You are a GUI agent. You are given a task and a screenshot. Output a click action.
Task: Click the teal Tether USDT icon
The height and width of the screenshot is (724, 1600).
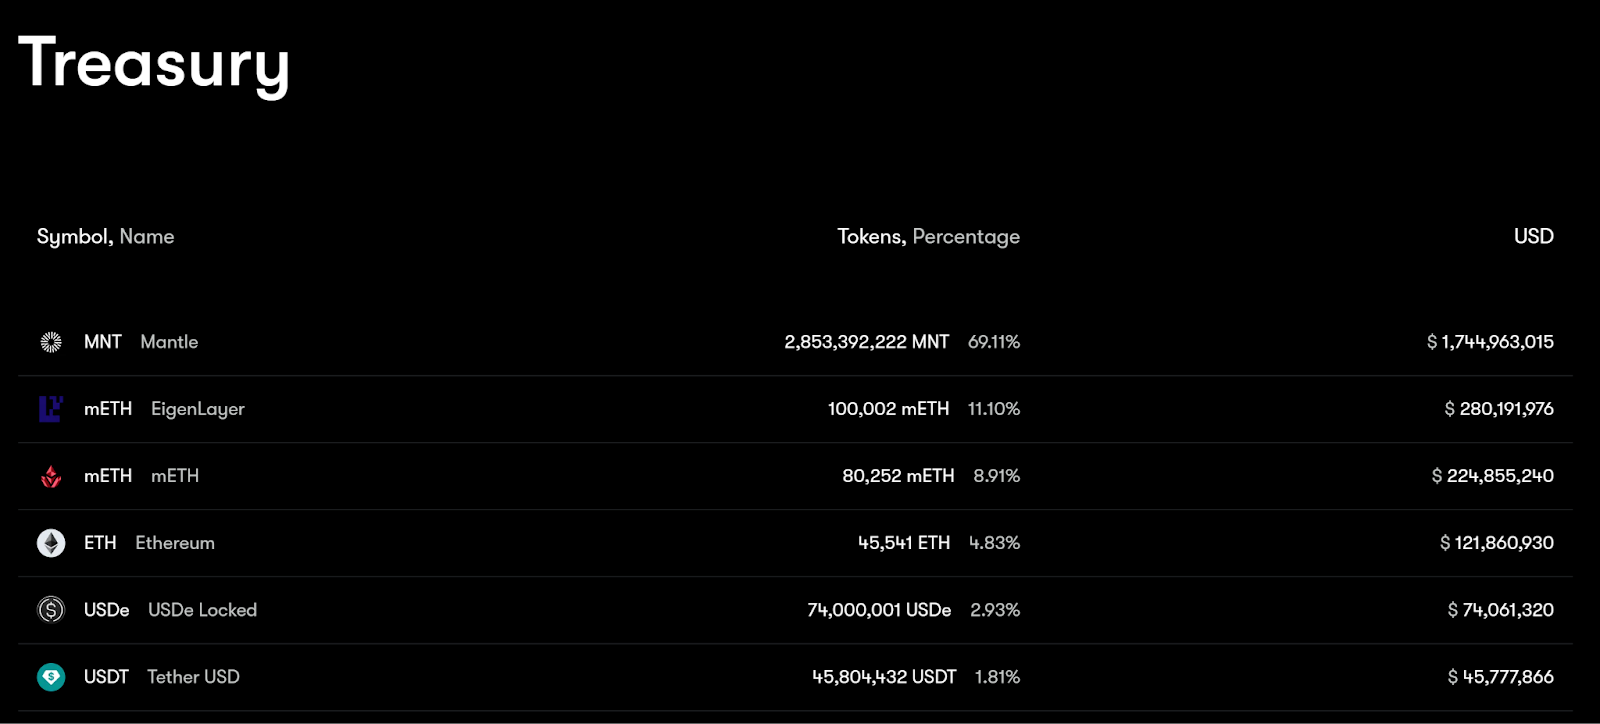coord(51,677)
